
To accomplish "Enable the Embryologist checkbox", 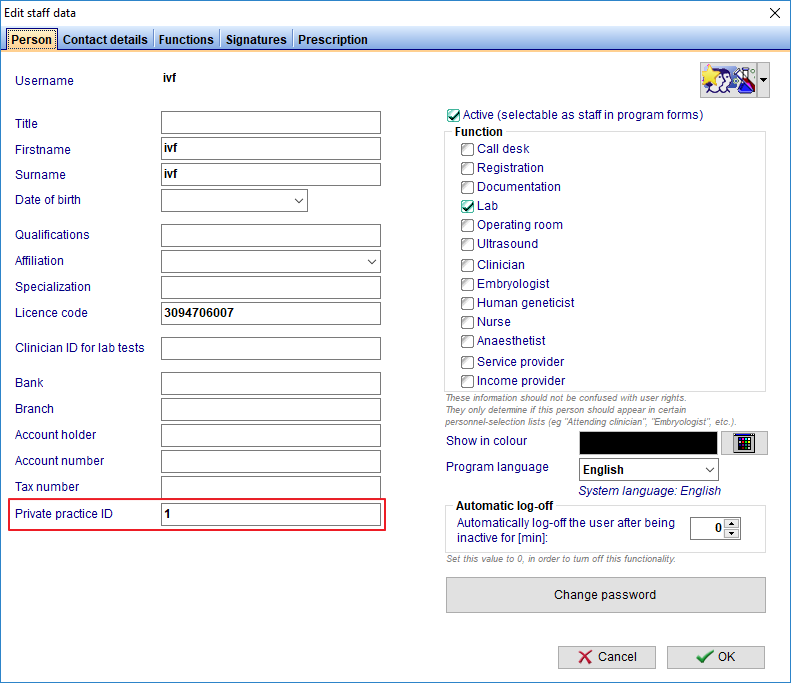I will (467, 284).
